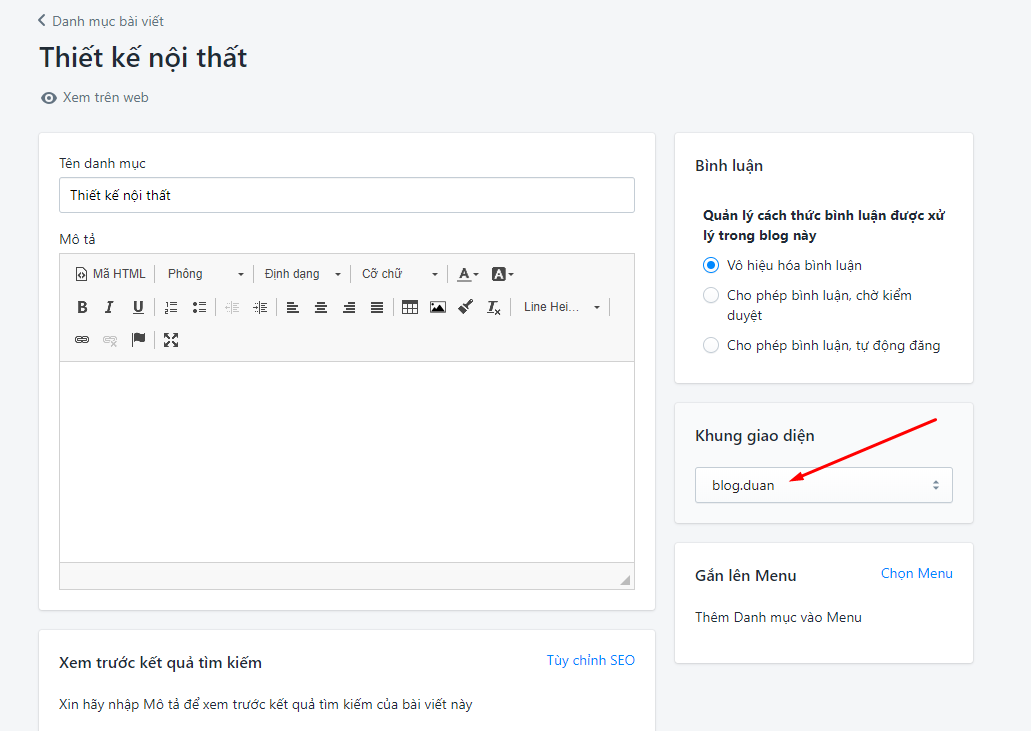This screenshot has height=731, width=1031.
Task: Insert a bulleted list
Action: (x=199, y=307)
